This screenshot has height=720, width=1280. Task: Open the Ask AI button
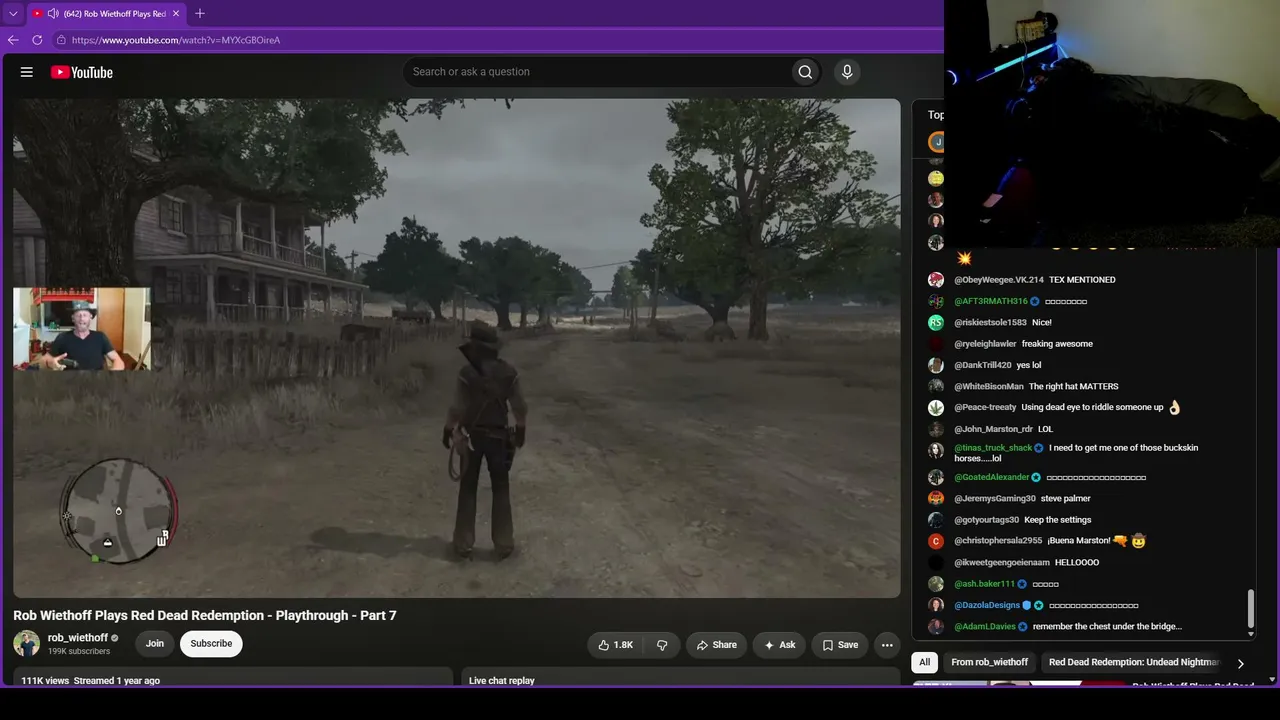[x=779, y=645]
